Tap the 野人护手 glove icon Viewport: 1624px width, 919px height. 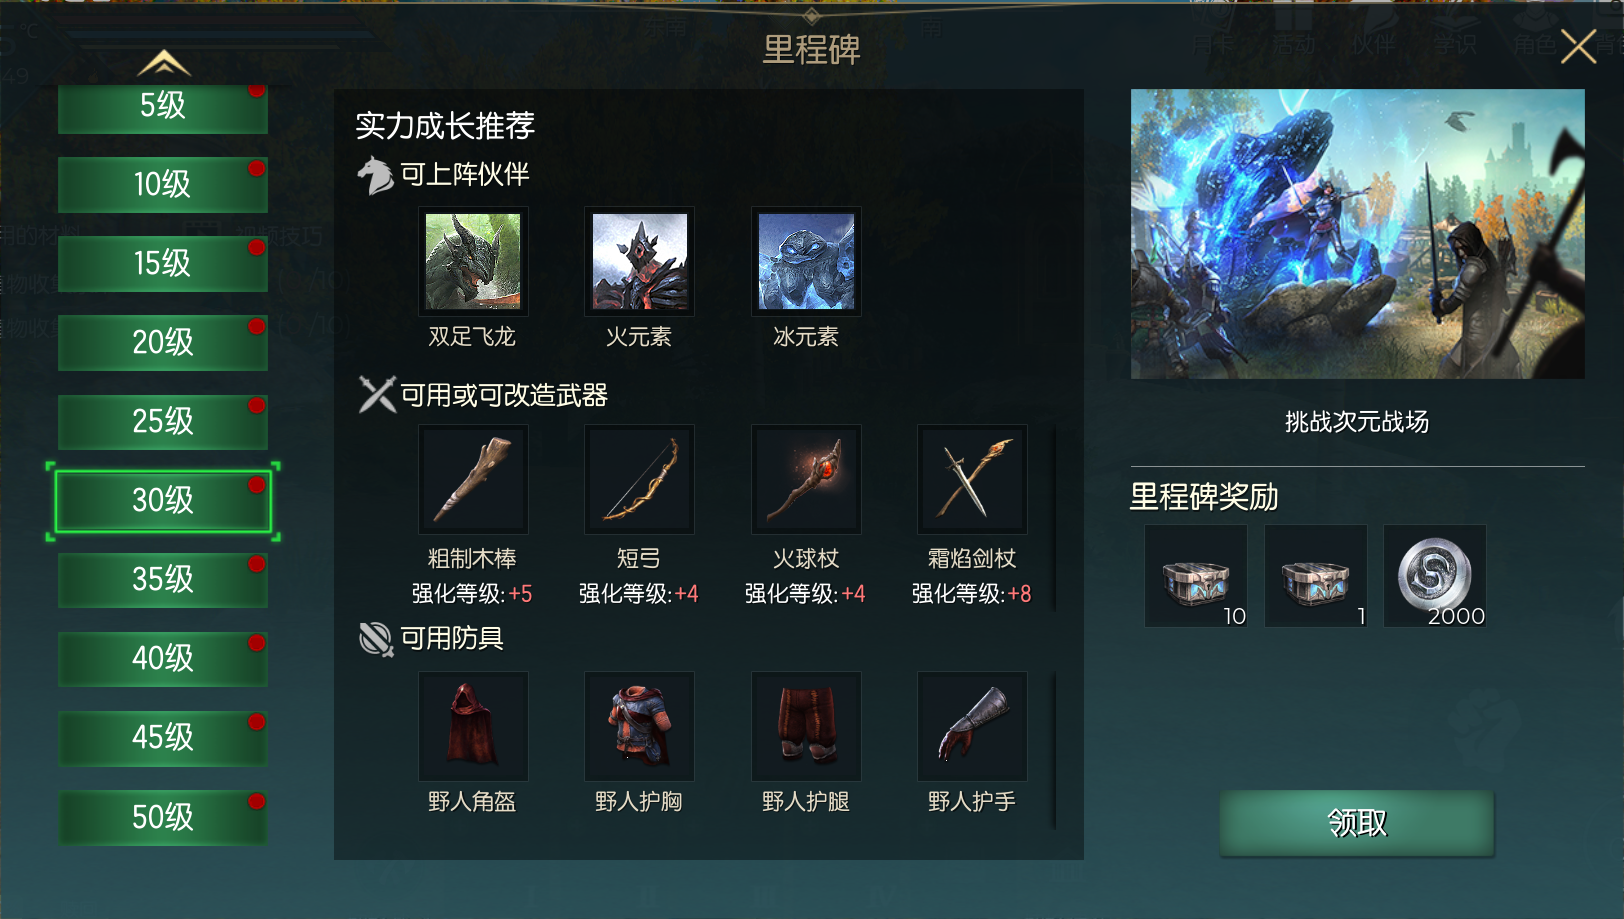pyautogui.click(x=972, y=726)
